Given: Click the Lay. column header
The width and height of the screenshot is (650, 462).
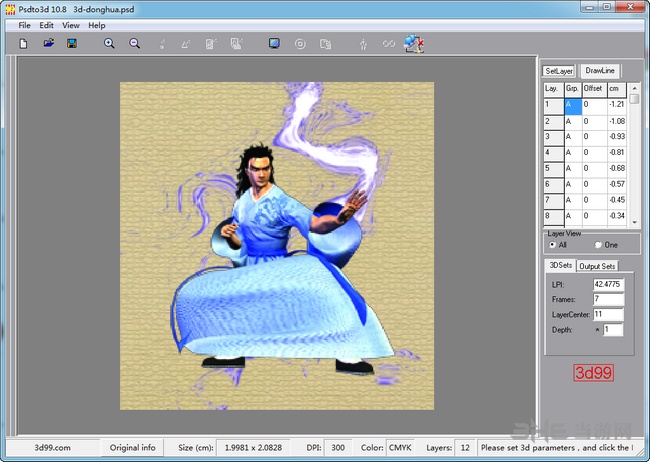Looking at the screenshot, I should pos(554,89).
